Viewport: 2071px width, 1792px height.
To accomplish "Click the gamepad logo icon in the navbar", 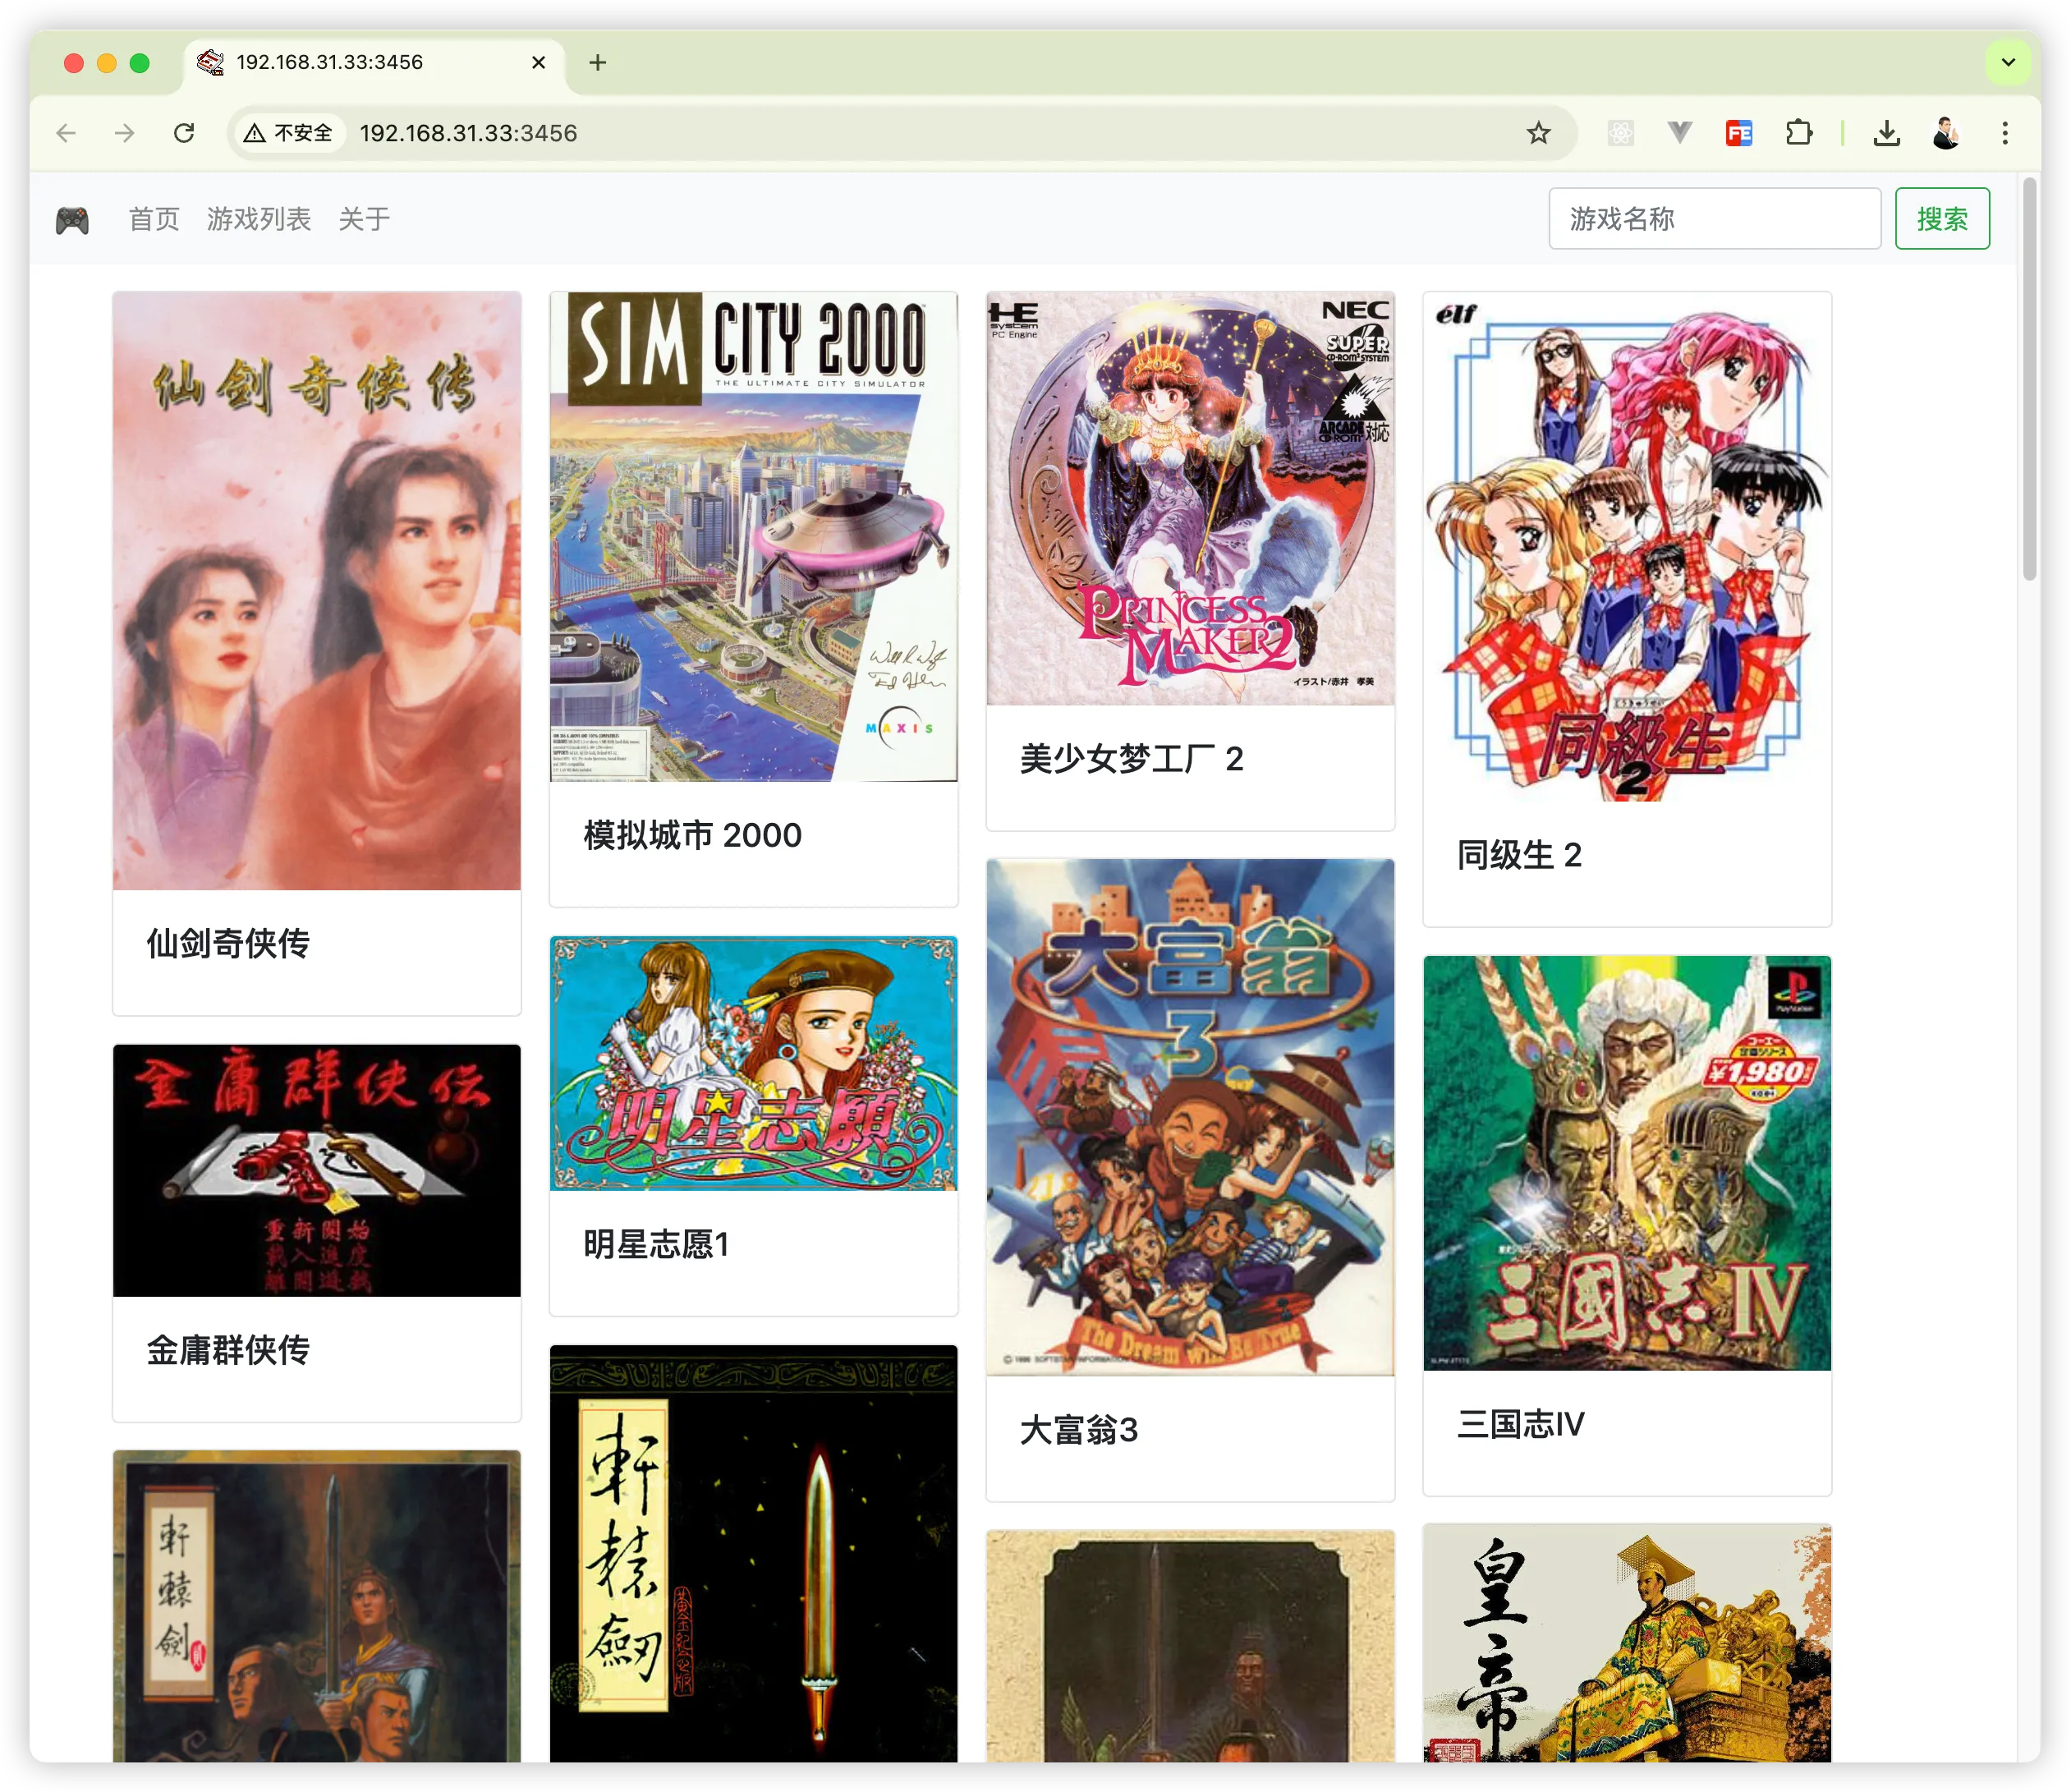I will pyautogui.click(x=72, y=220).
